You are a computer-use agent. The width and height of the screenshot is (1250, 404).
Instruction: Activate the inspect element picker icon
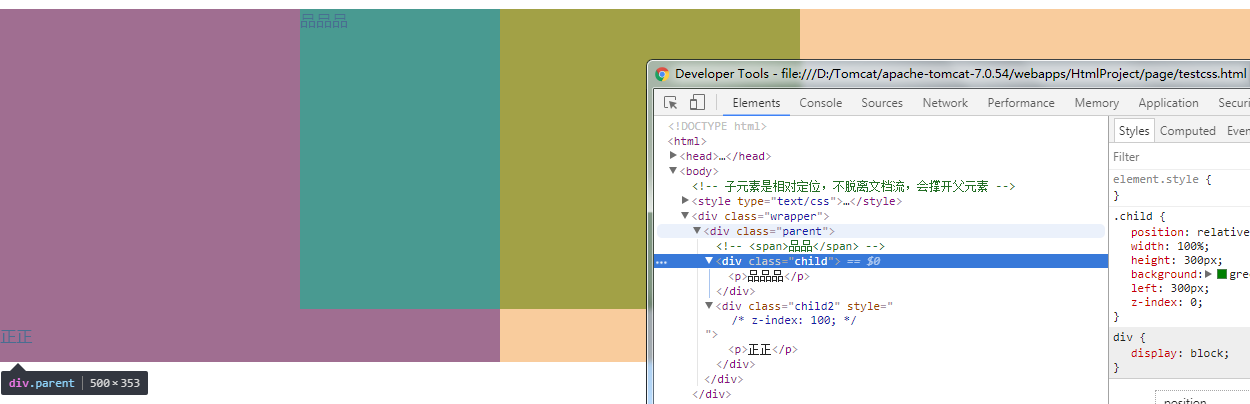pyautogui.click(x=671, y=103)
